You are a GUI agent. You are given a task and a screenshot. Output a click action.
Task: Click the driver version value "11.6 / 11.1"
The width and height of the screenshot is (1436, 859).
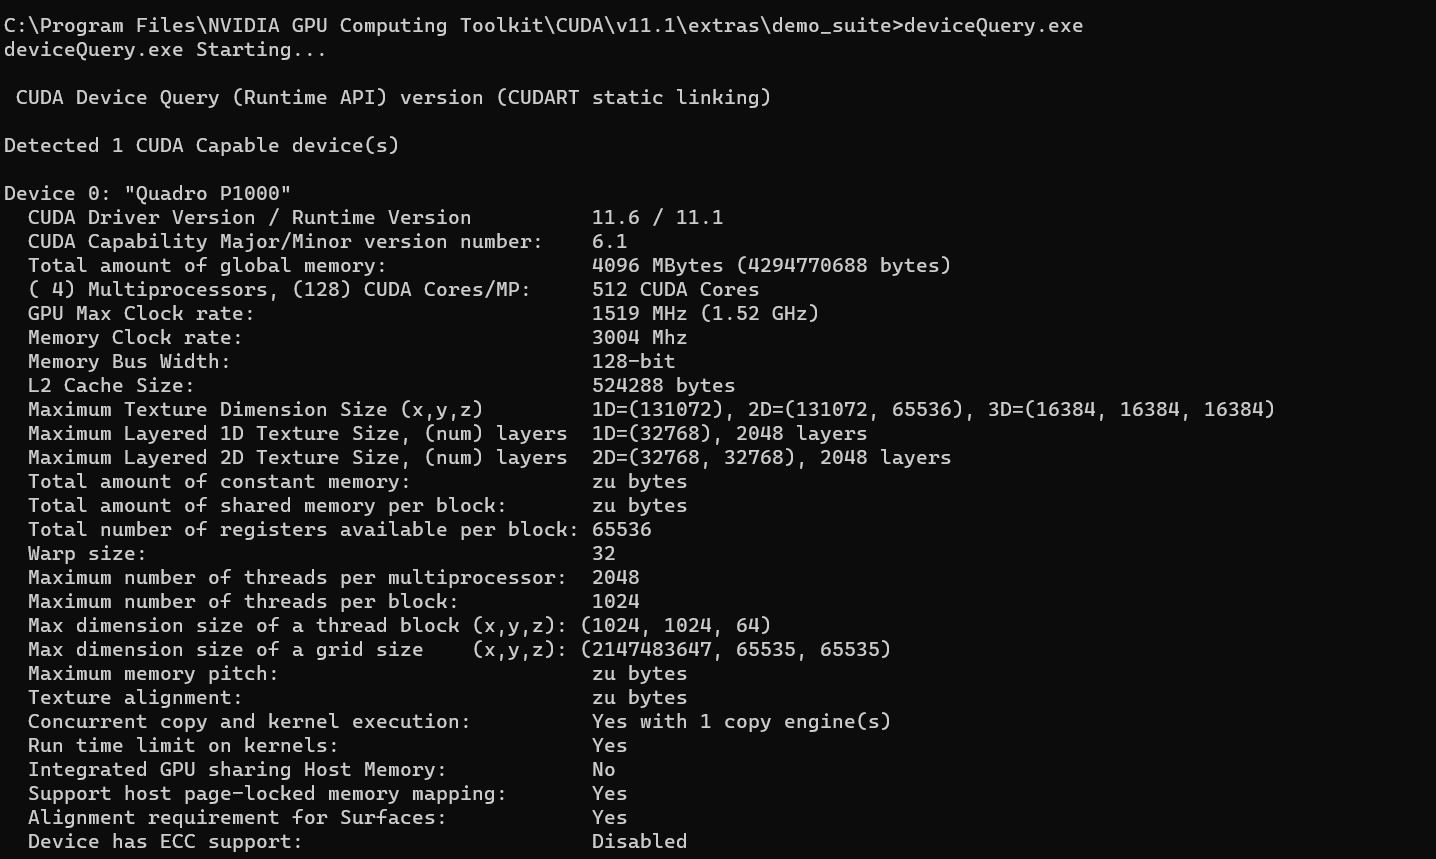[657, 217]
